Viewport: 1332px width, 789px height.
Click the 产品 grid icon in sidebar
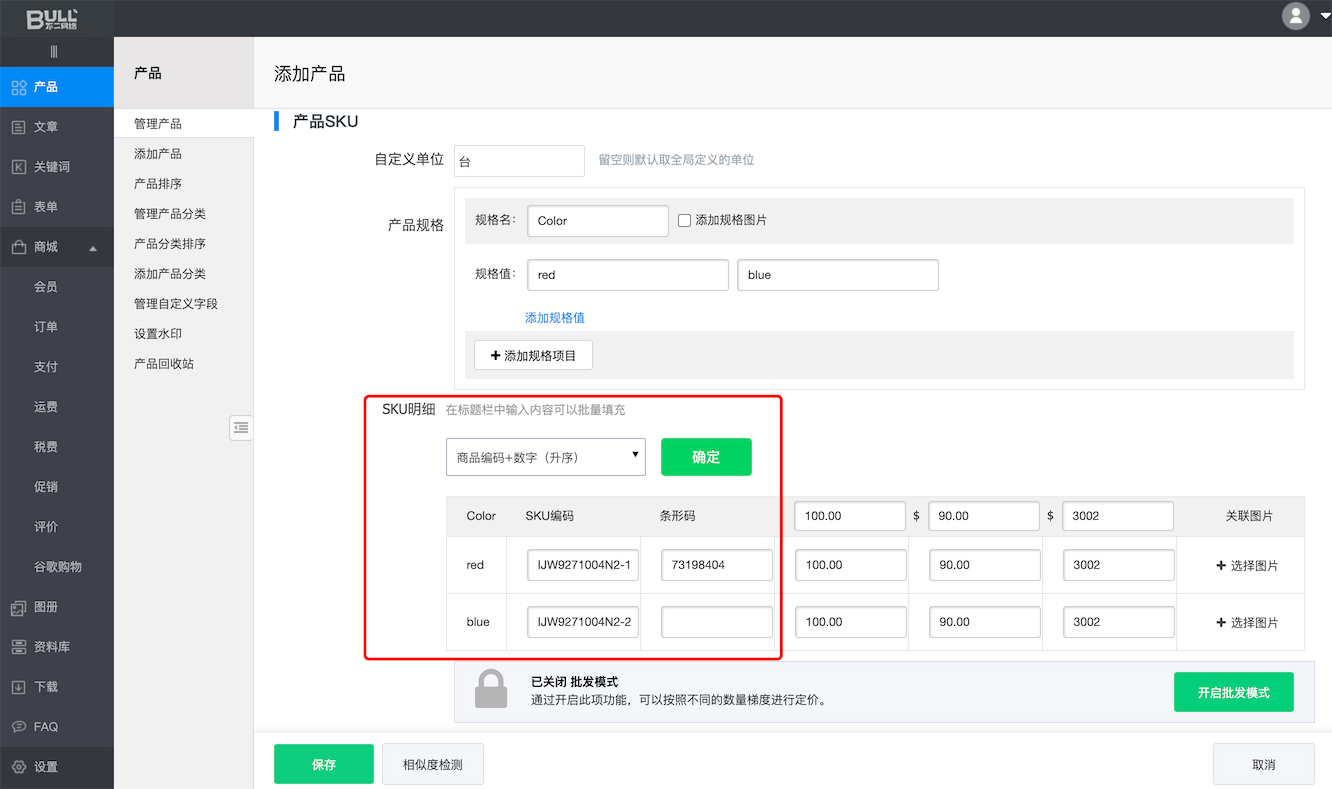[19, 87]
